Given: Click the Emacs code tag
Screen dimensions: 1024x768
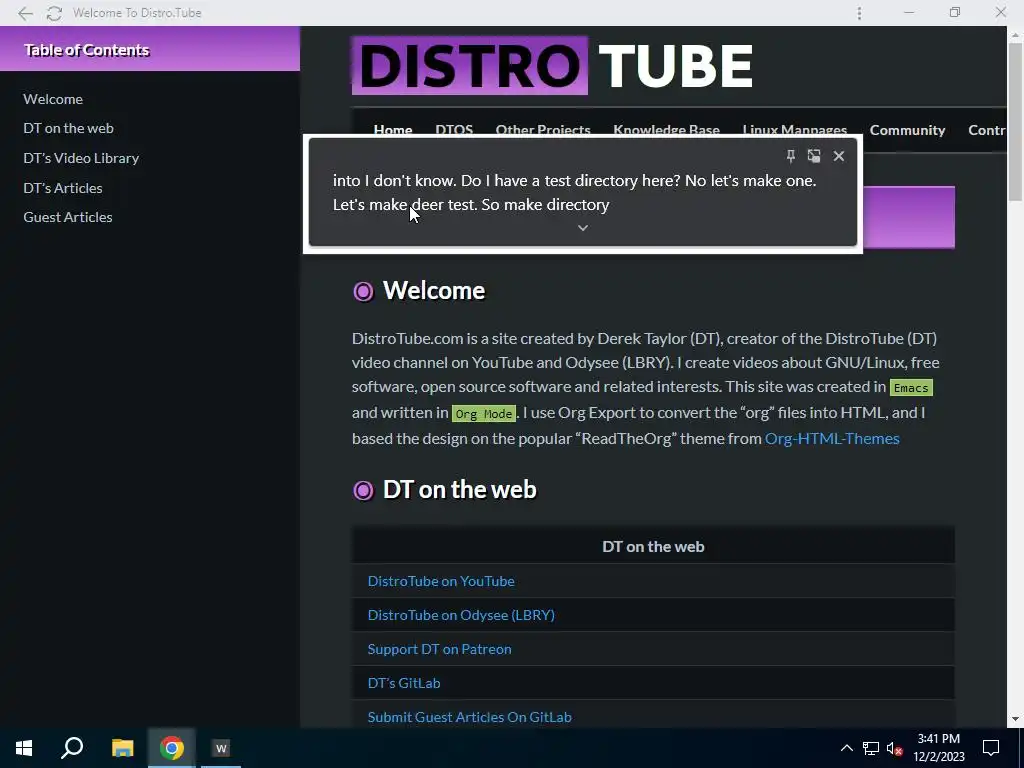Looking at the screenshot, I should click(911, 388).
